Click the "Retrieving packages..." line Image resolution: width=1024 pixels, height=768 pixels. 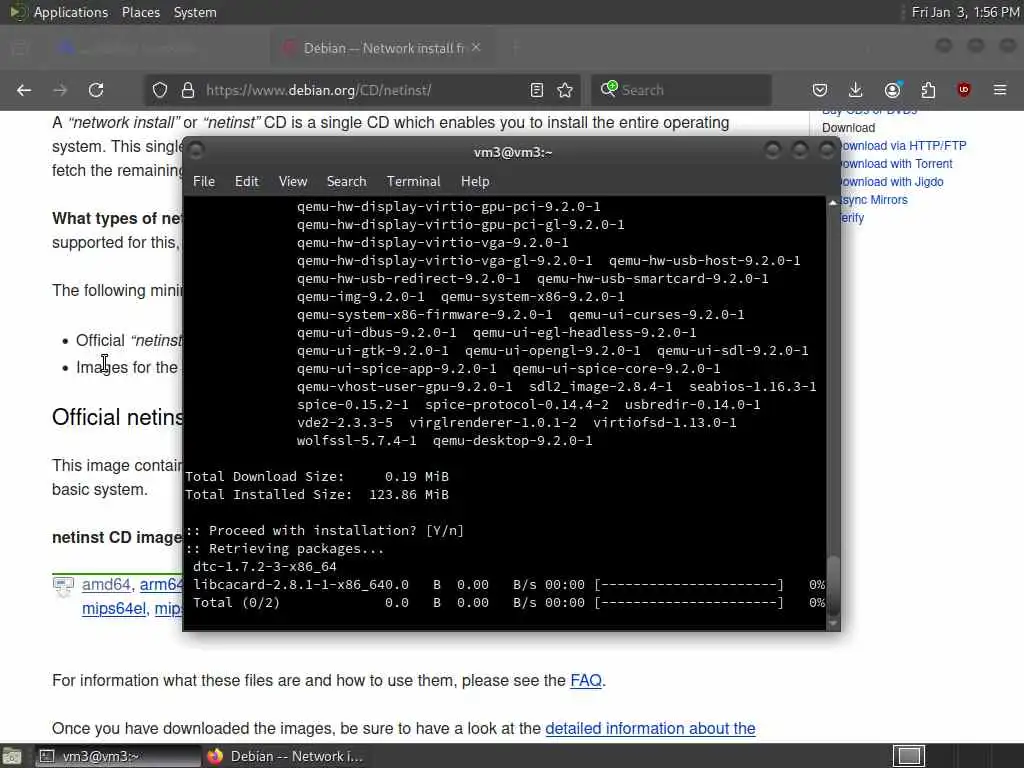[285, 549]
